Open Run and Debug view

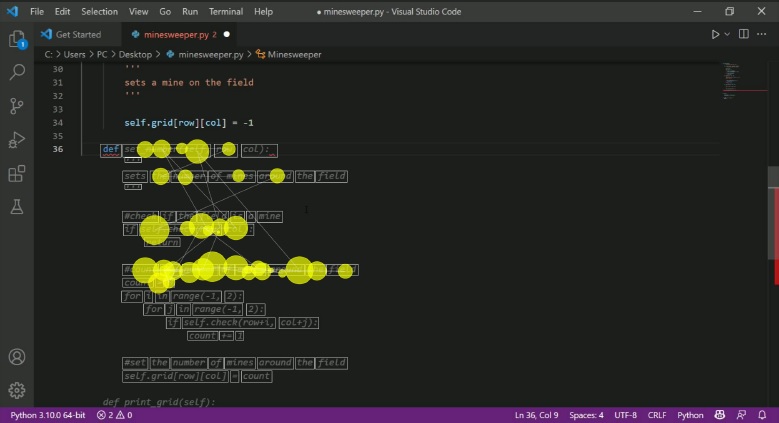pyautogui.click(x=17, y=140)
